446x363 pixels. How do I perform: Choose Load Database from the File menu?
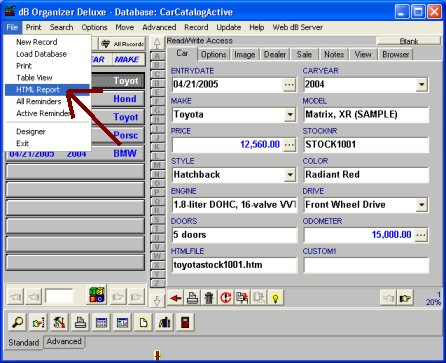click(x=47, y=54)
